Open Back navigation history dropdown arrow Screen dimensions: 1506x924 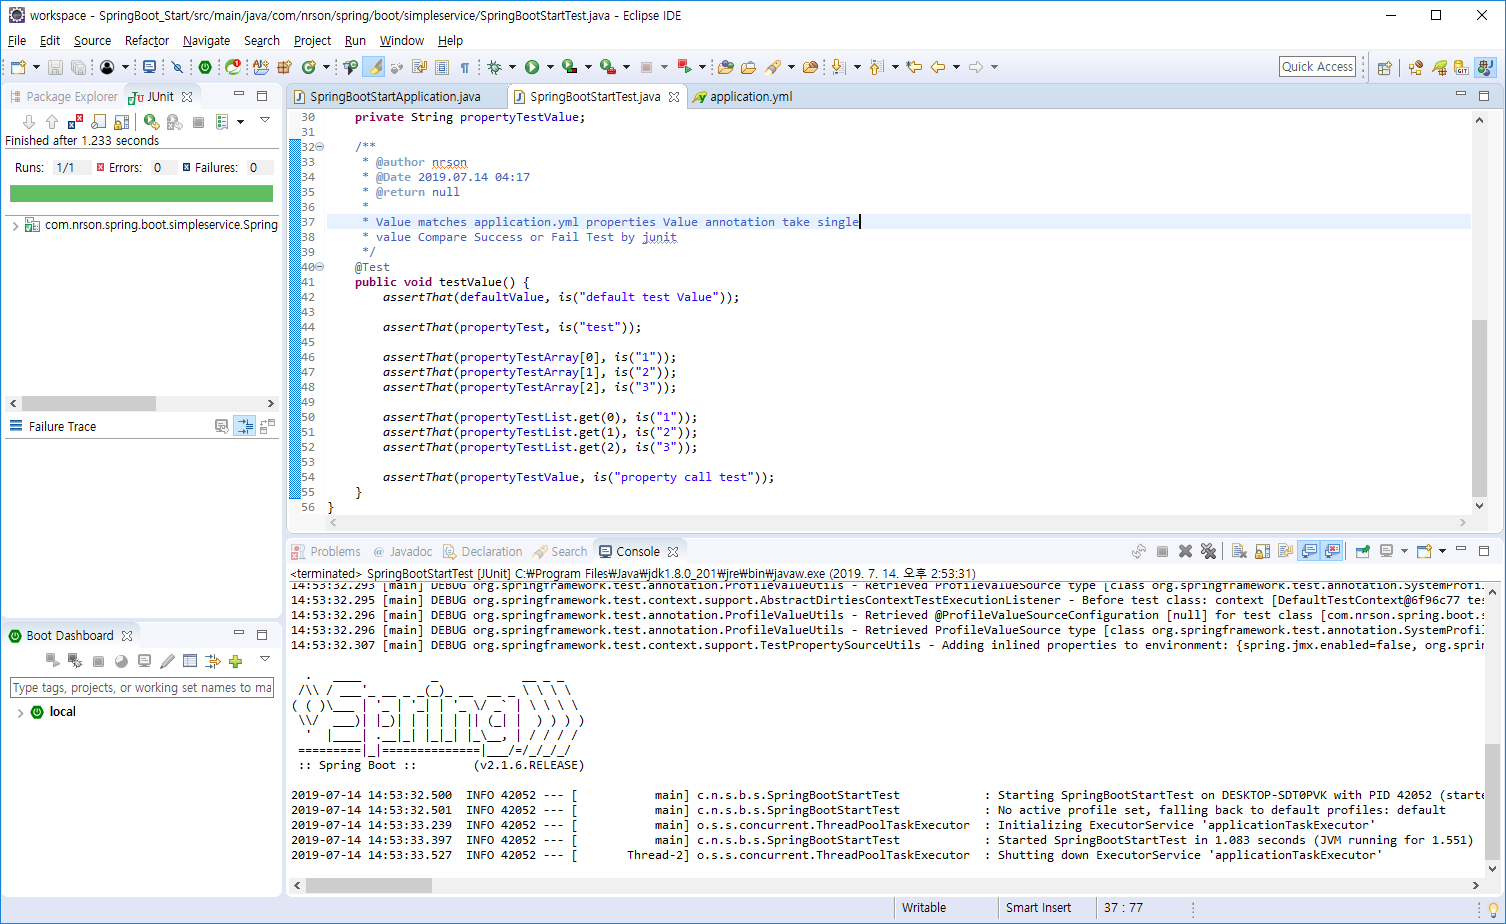(957, 67)
